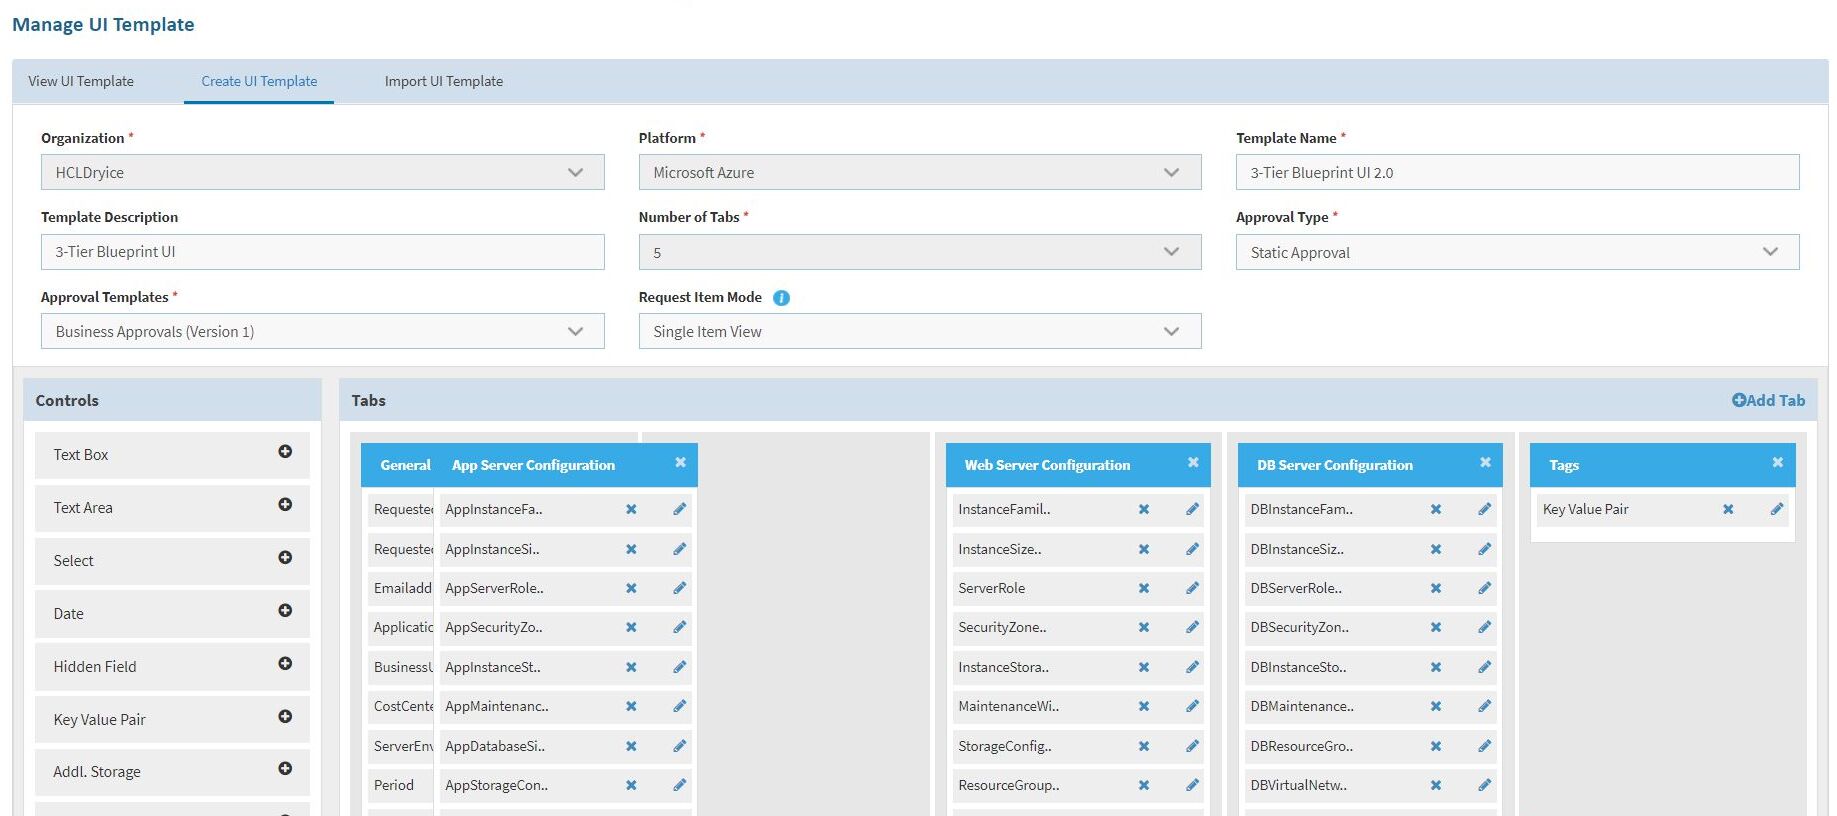Click the Emailadd field in General

pyautogui.click(x=403, y=588)
